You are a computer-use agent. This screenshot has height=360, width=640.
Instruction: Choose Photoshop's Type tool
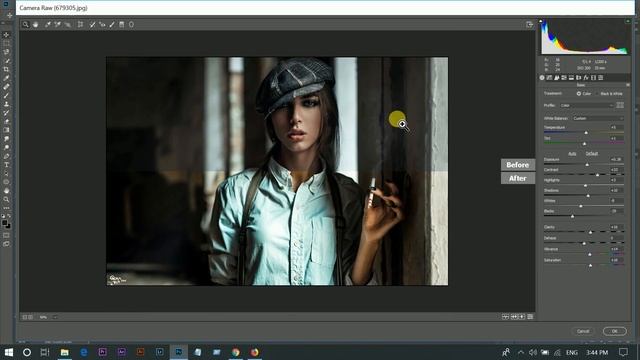(x=6, y=165)
